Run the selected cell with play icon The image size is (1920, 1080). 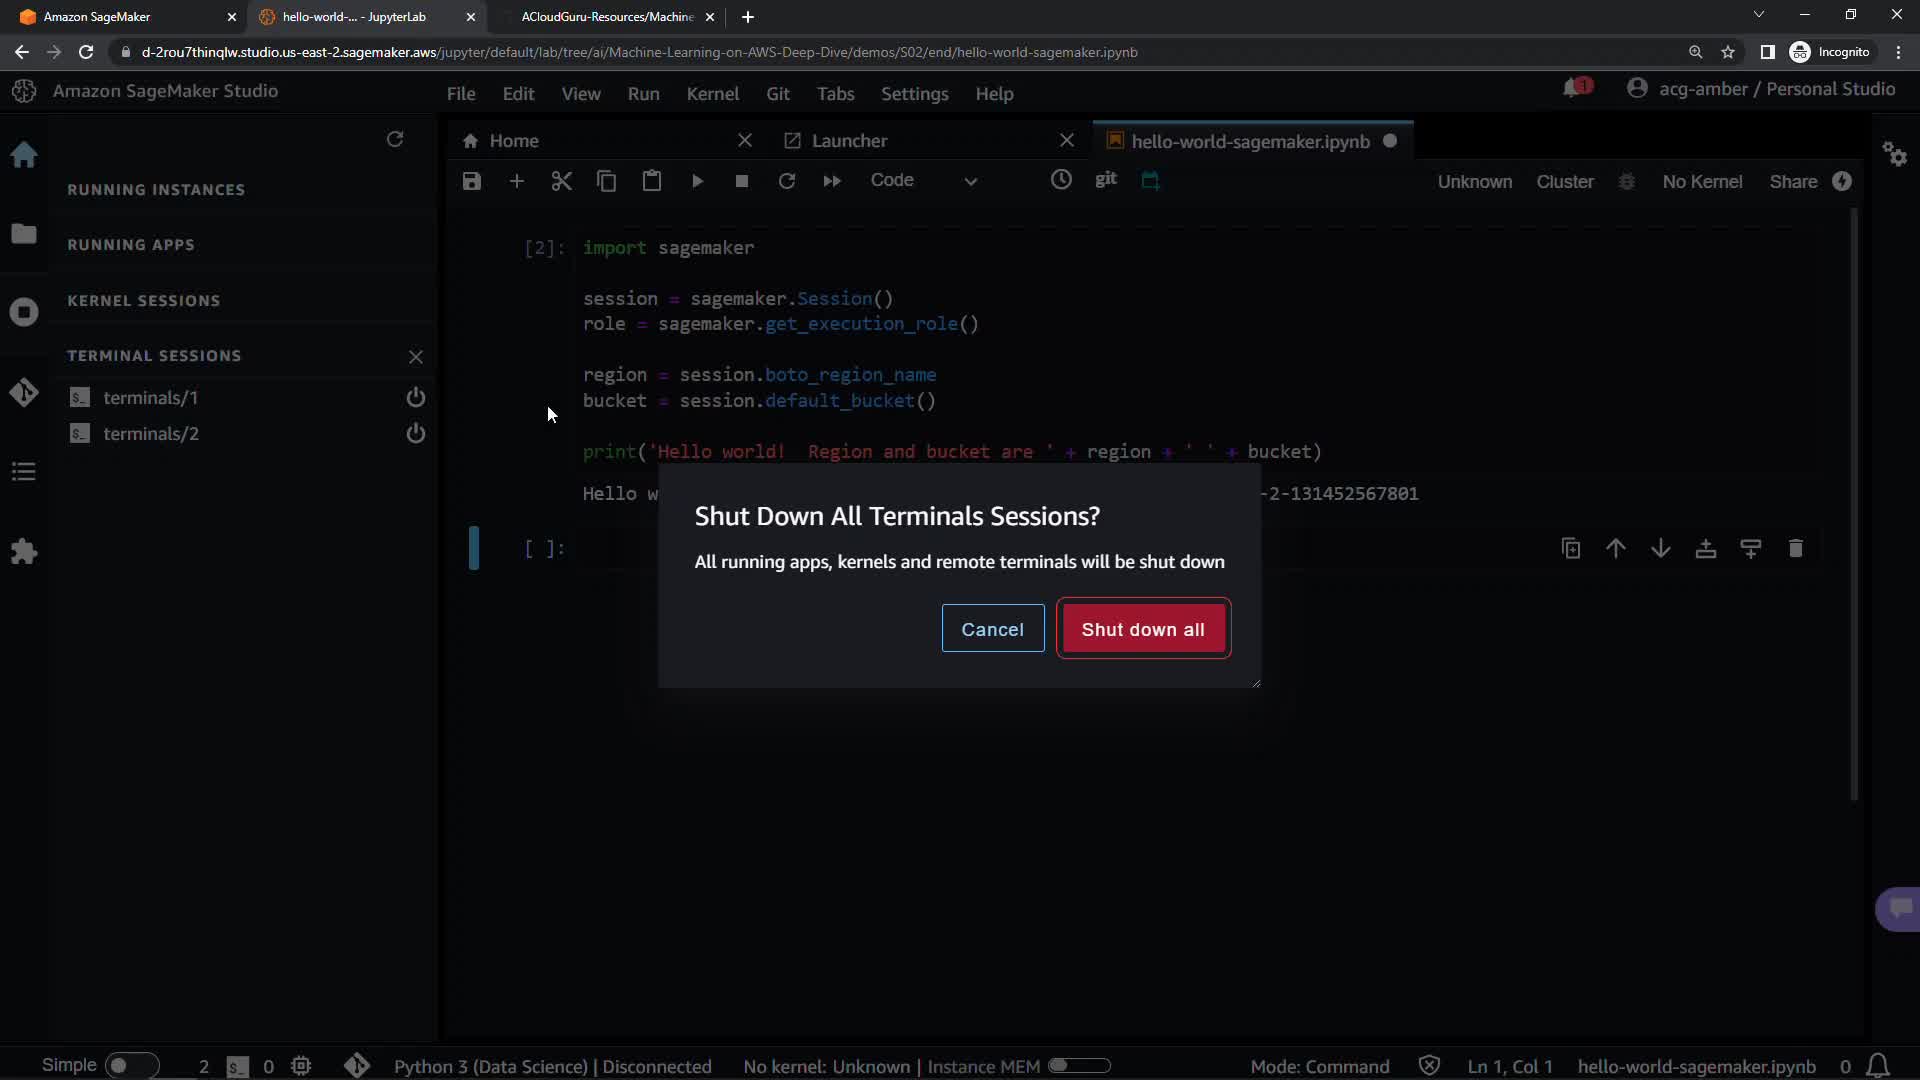(697, 181)
